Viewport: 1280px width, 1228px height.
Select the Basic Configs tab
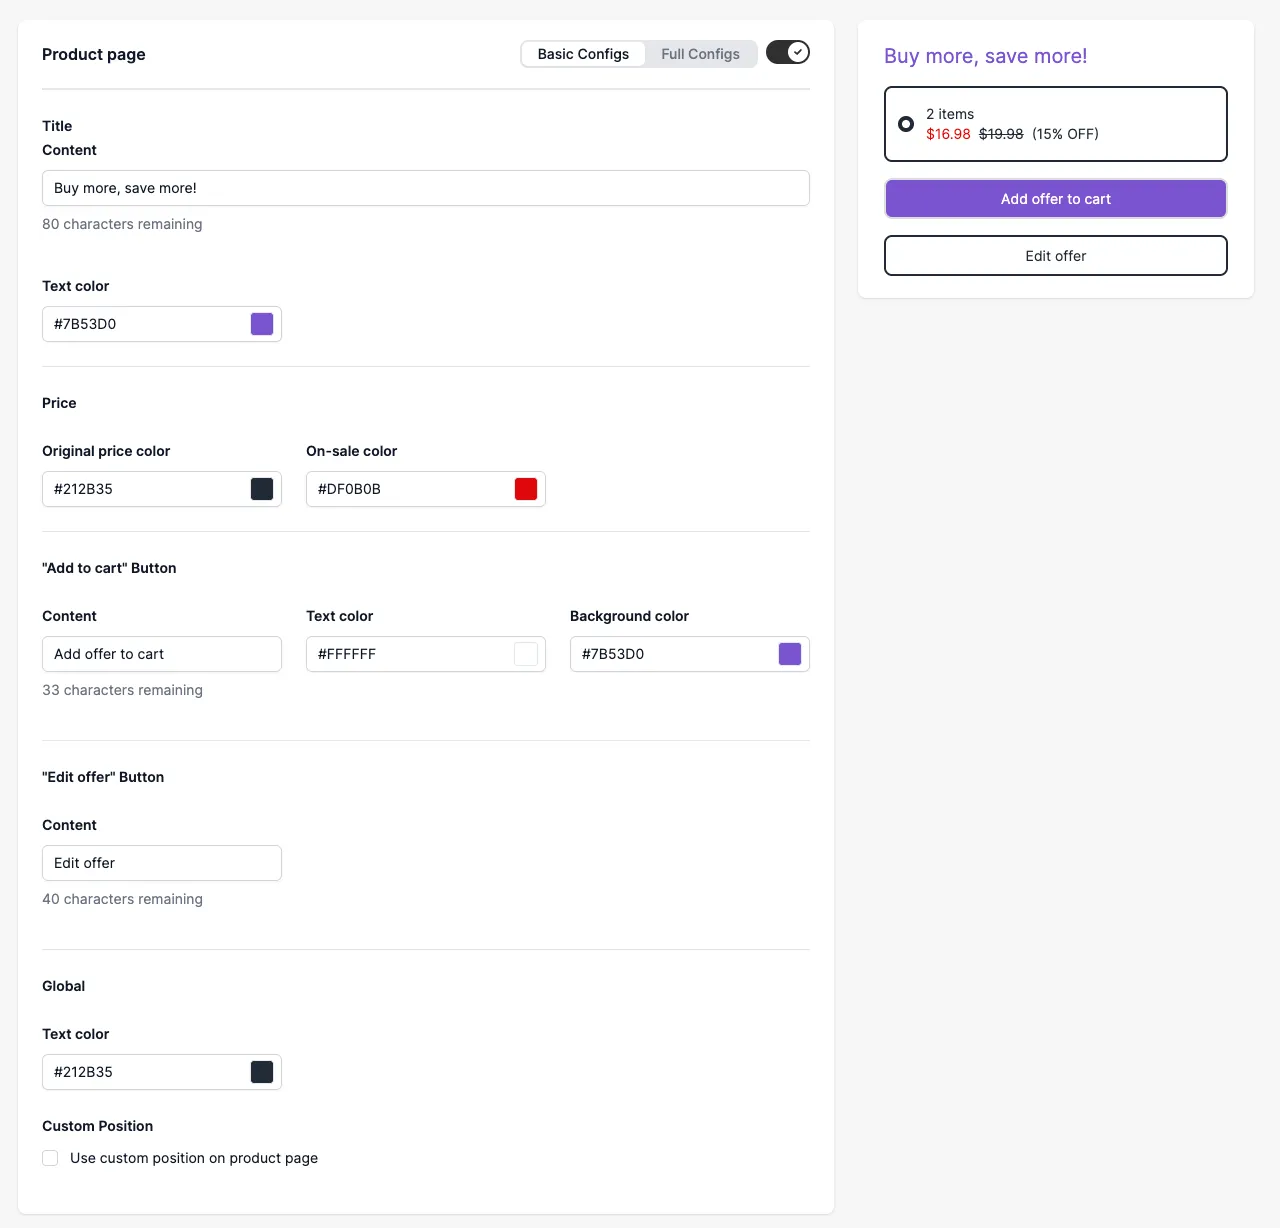583,54
